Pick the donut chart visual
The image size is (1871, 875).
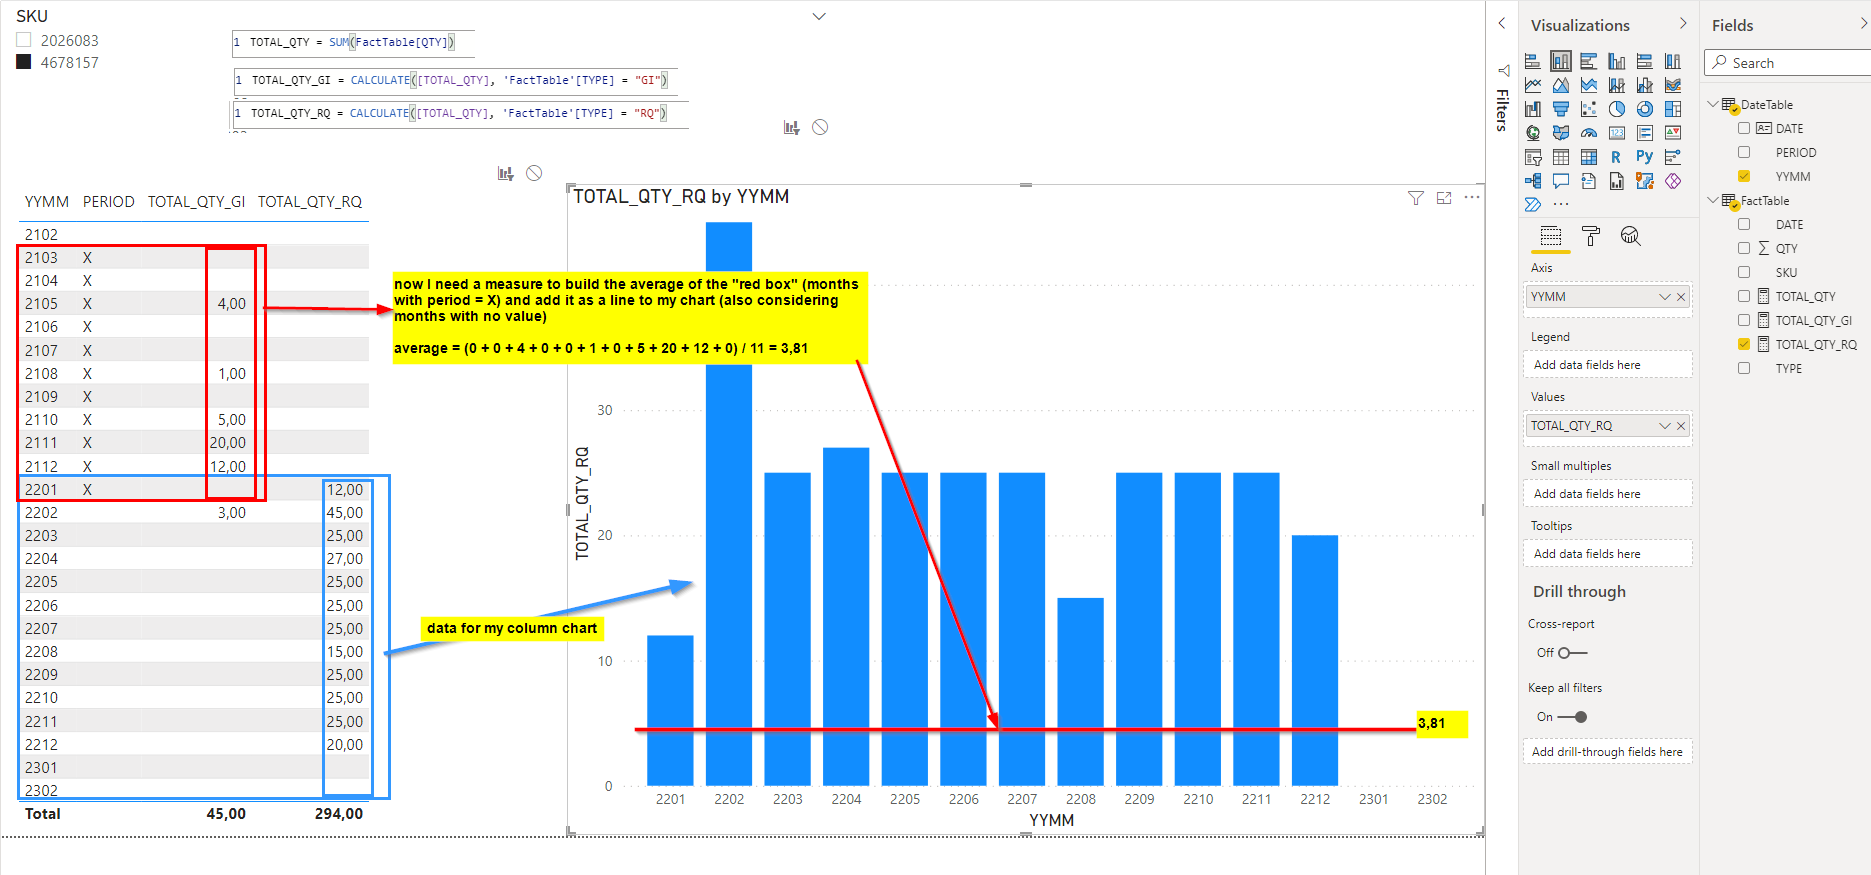(1645, 109)
